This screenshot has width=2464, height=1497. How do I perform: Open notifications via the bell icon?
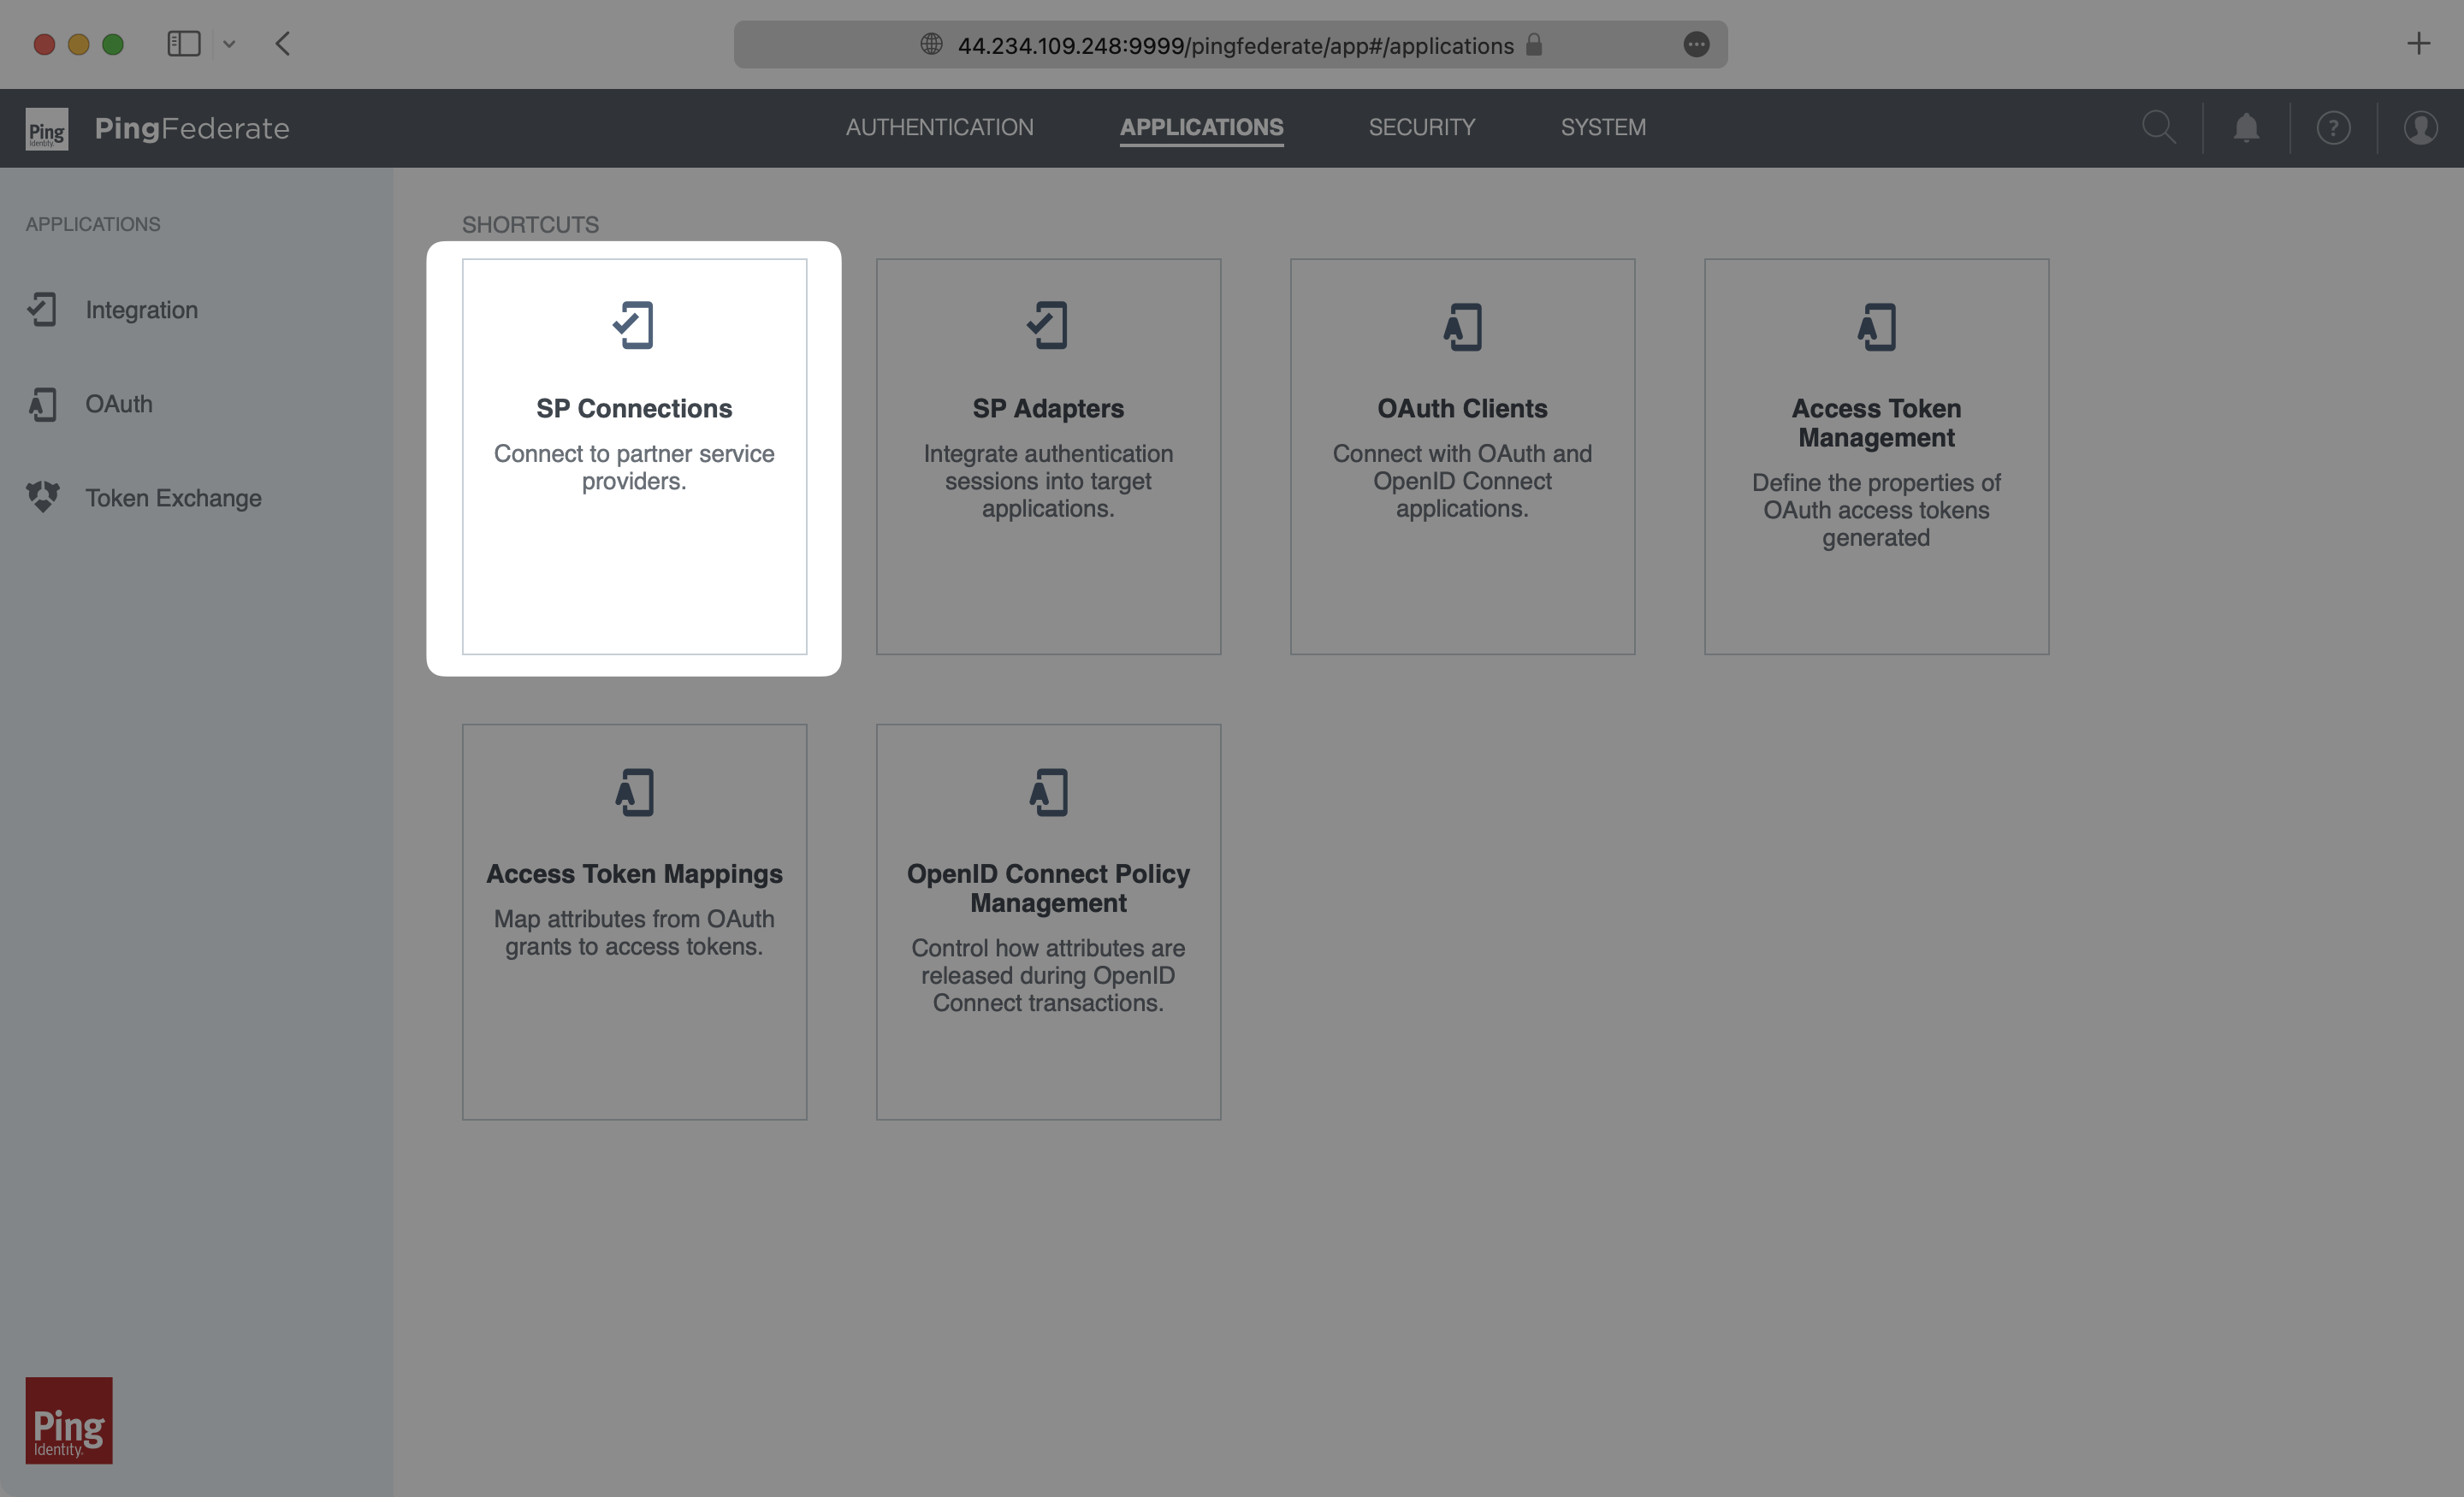click(2246, 127)
